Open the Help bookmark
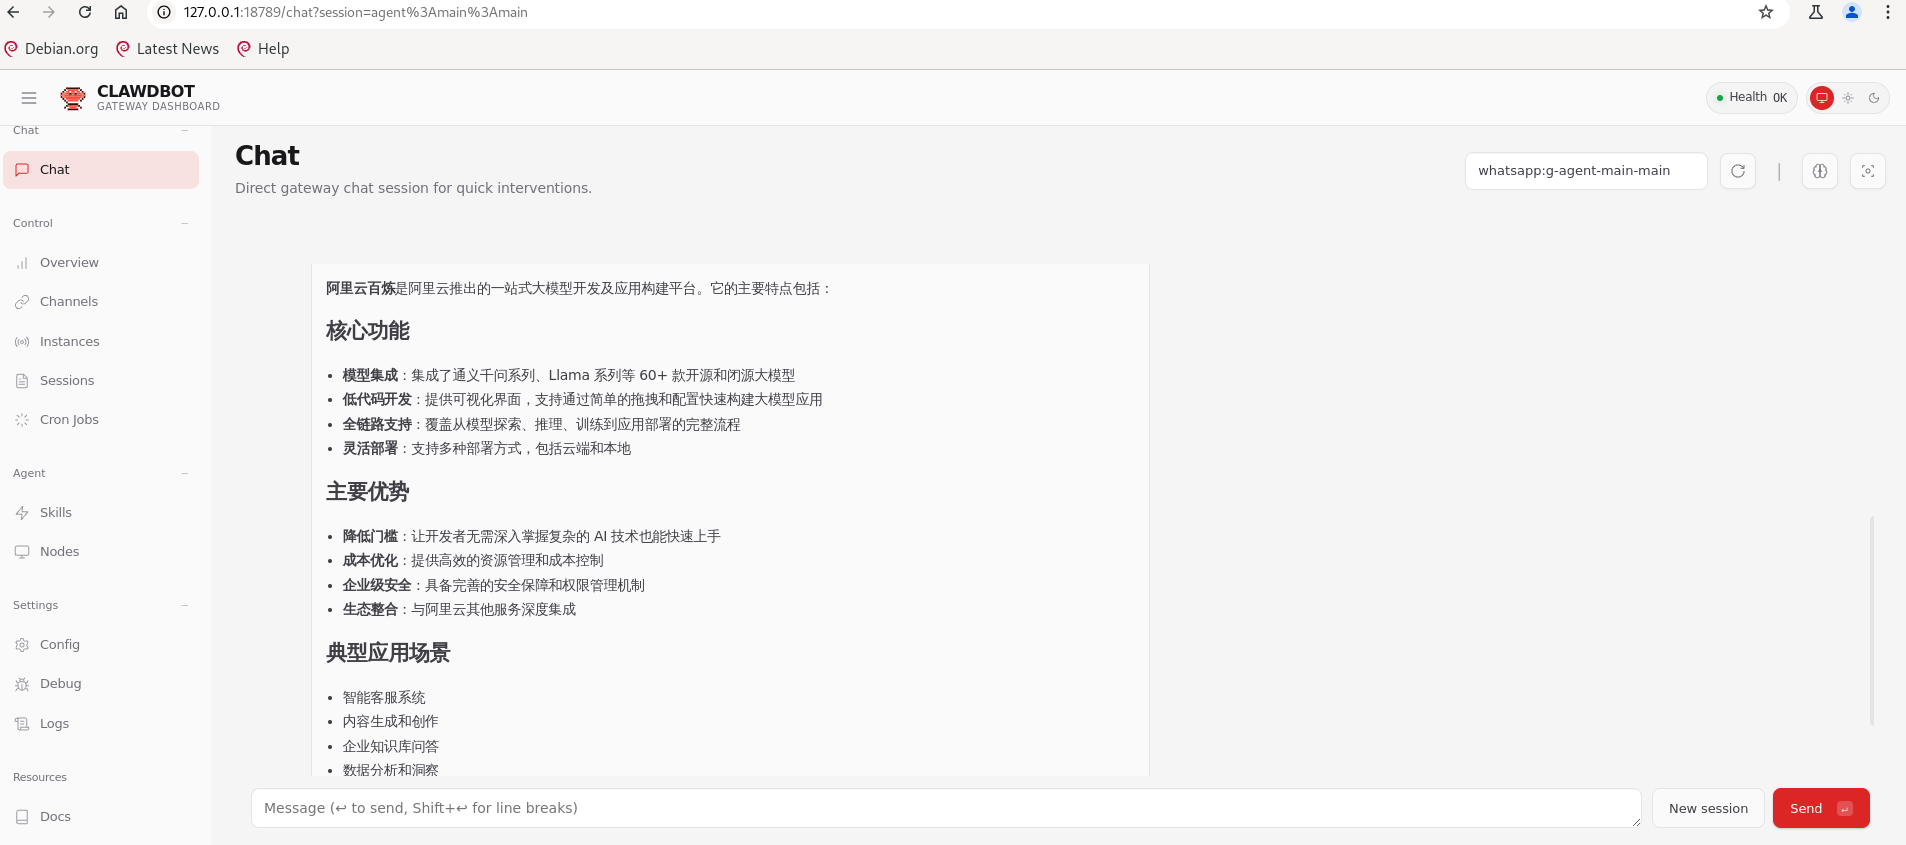This screenshot has width=1906, height=845. 264,49
